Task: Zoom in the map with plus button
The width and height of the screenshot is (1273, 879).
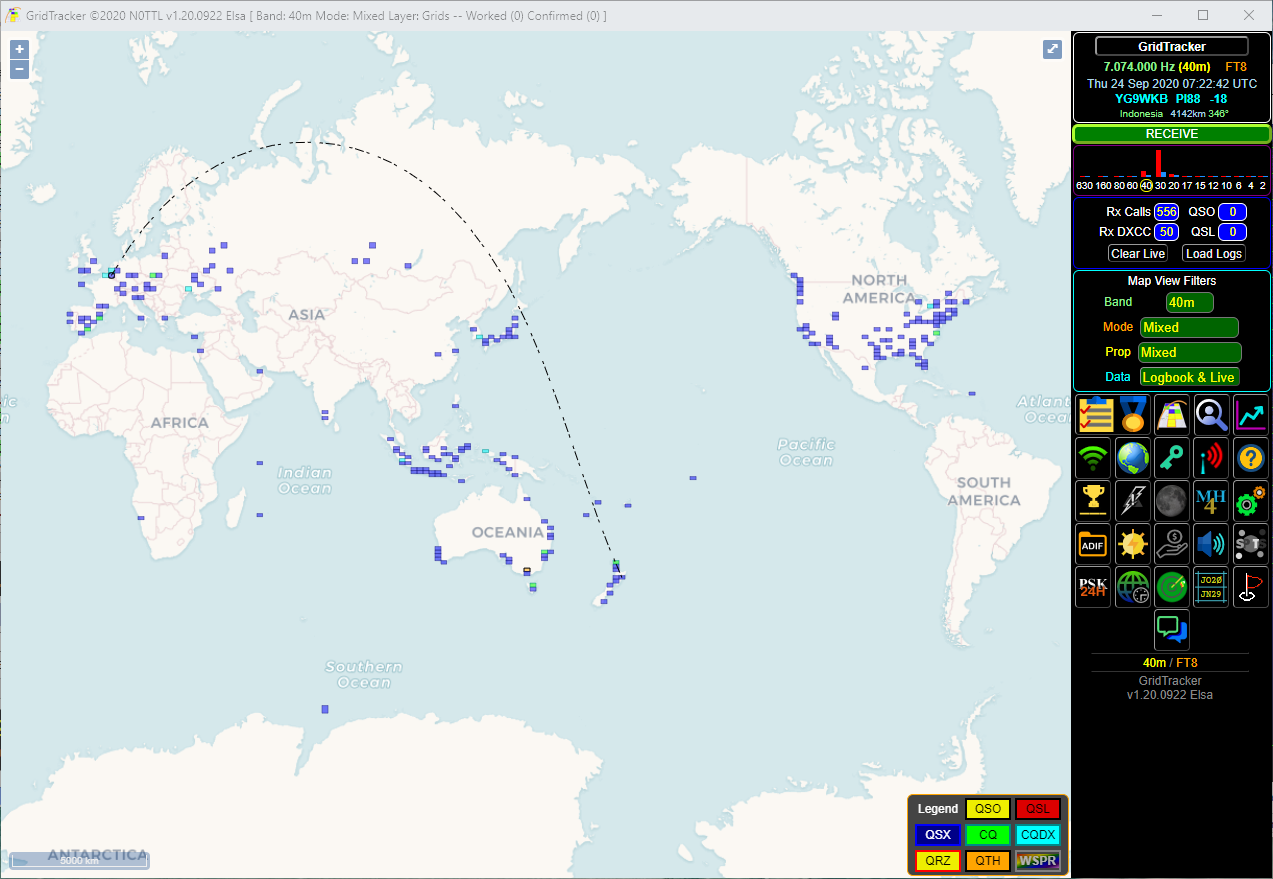Action: [20, 49]
